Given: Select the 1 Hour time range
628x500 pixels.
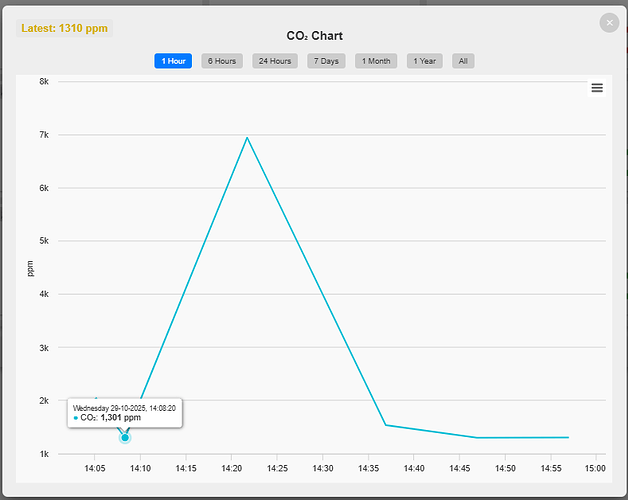Looking at the screenshot, I should [x=173, y=61].
